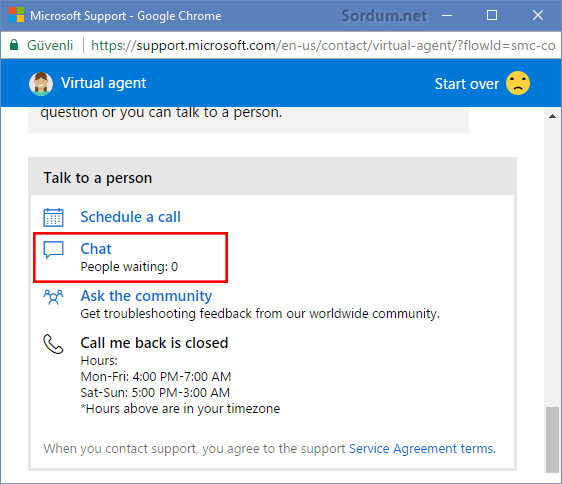562x484 pixels.
Task: Click the calendar icon beside Schedule a call
Action: click(53, 217)
